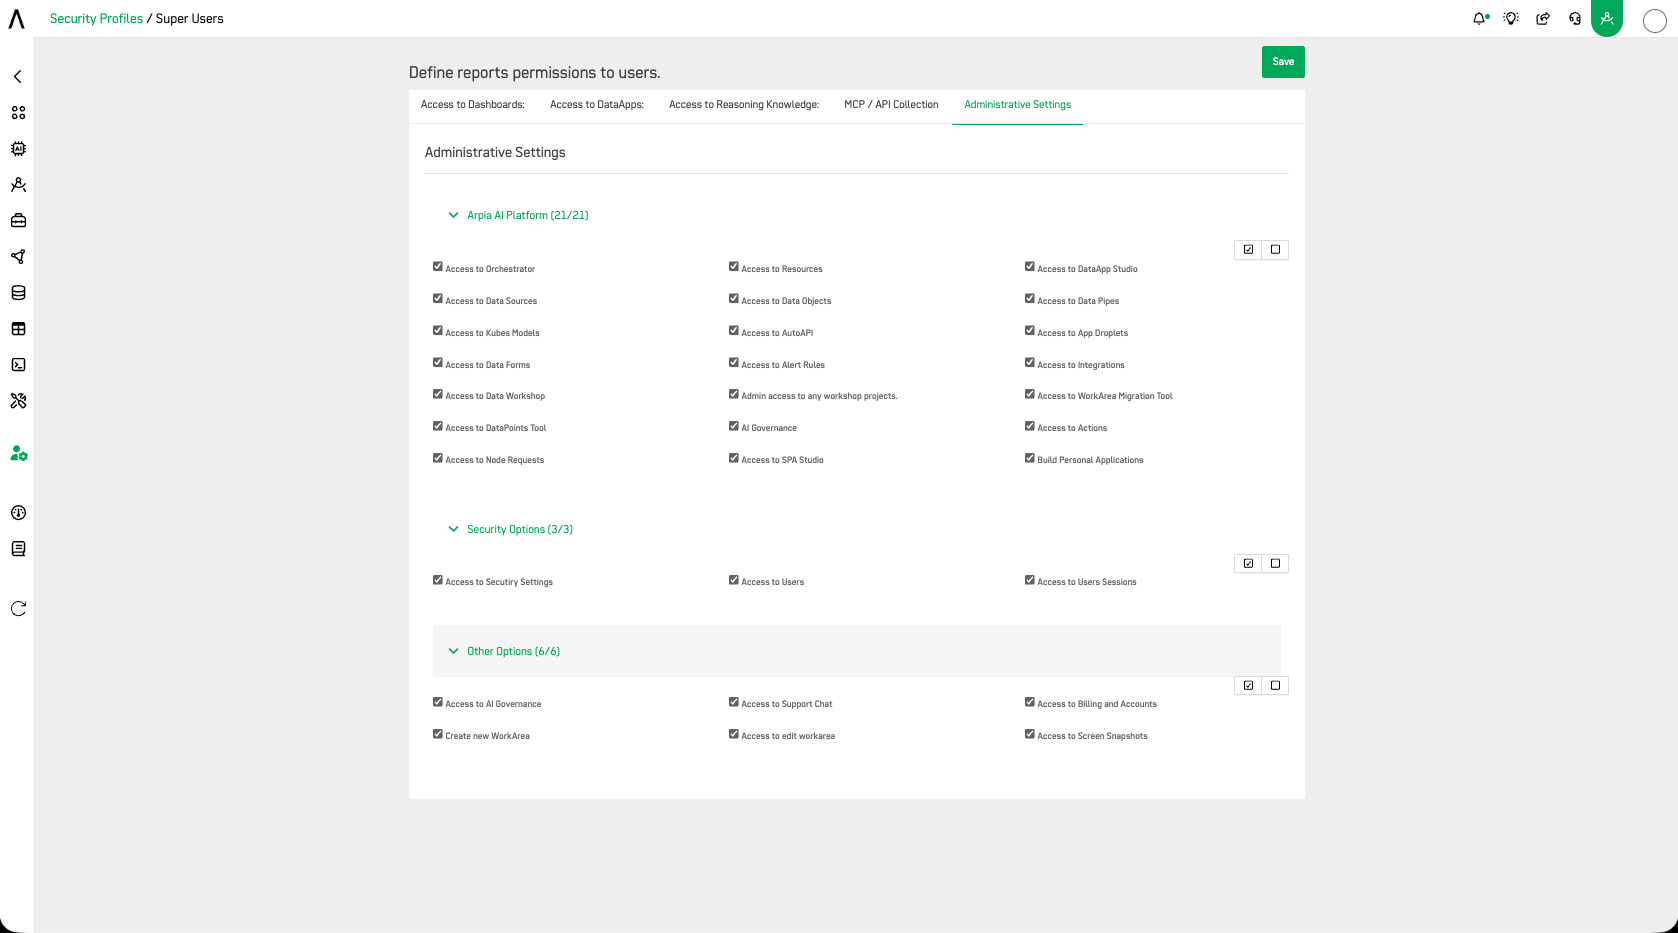Click the green compass studio icon in header
Image resolution: width=1678 pixels, height=933 pixels.
click(x=1607, y=18)
